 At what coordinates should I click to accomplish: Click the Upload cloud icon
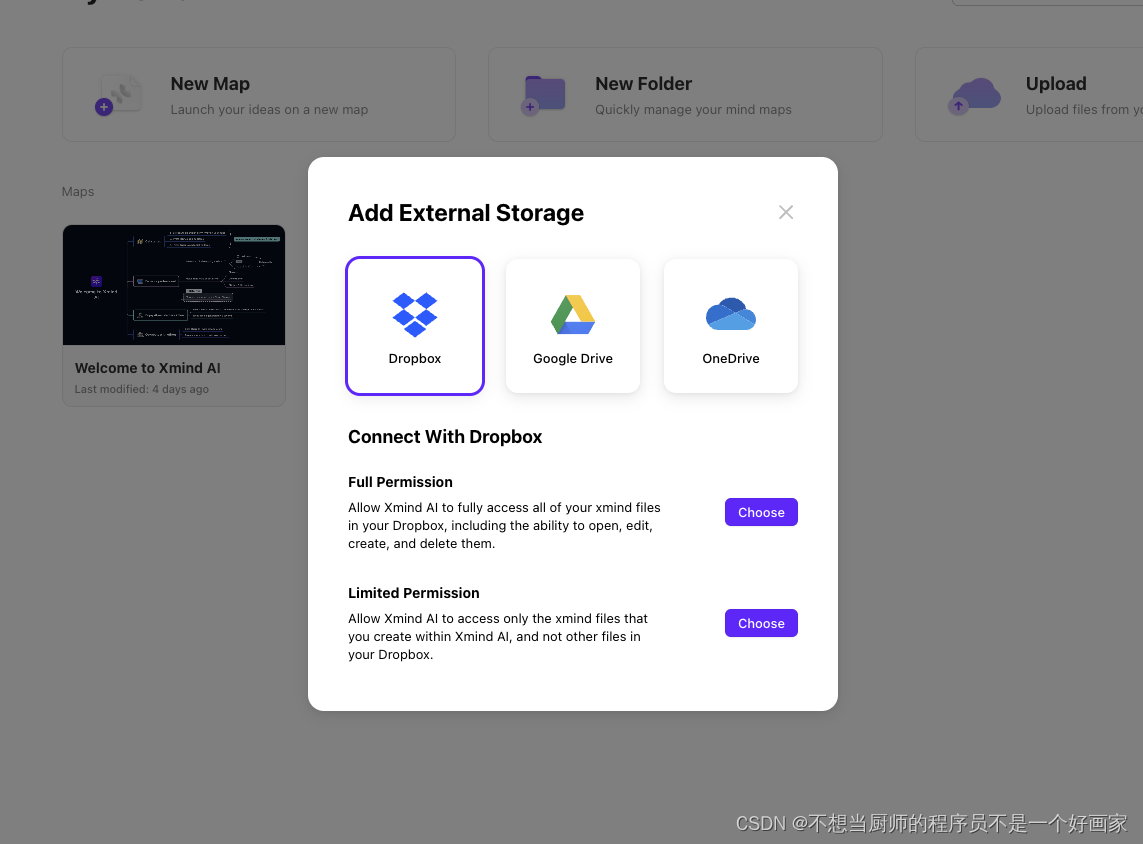pos(975,95)
